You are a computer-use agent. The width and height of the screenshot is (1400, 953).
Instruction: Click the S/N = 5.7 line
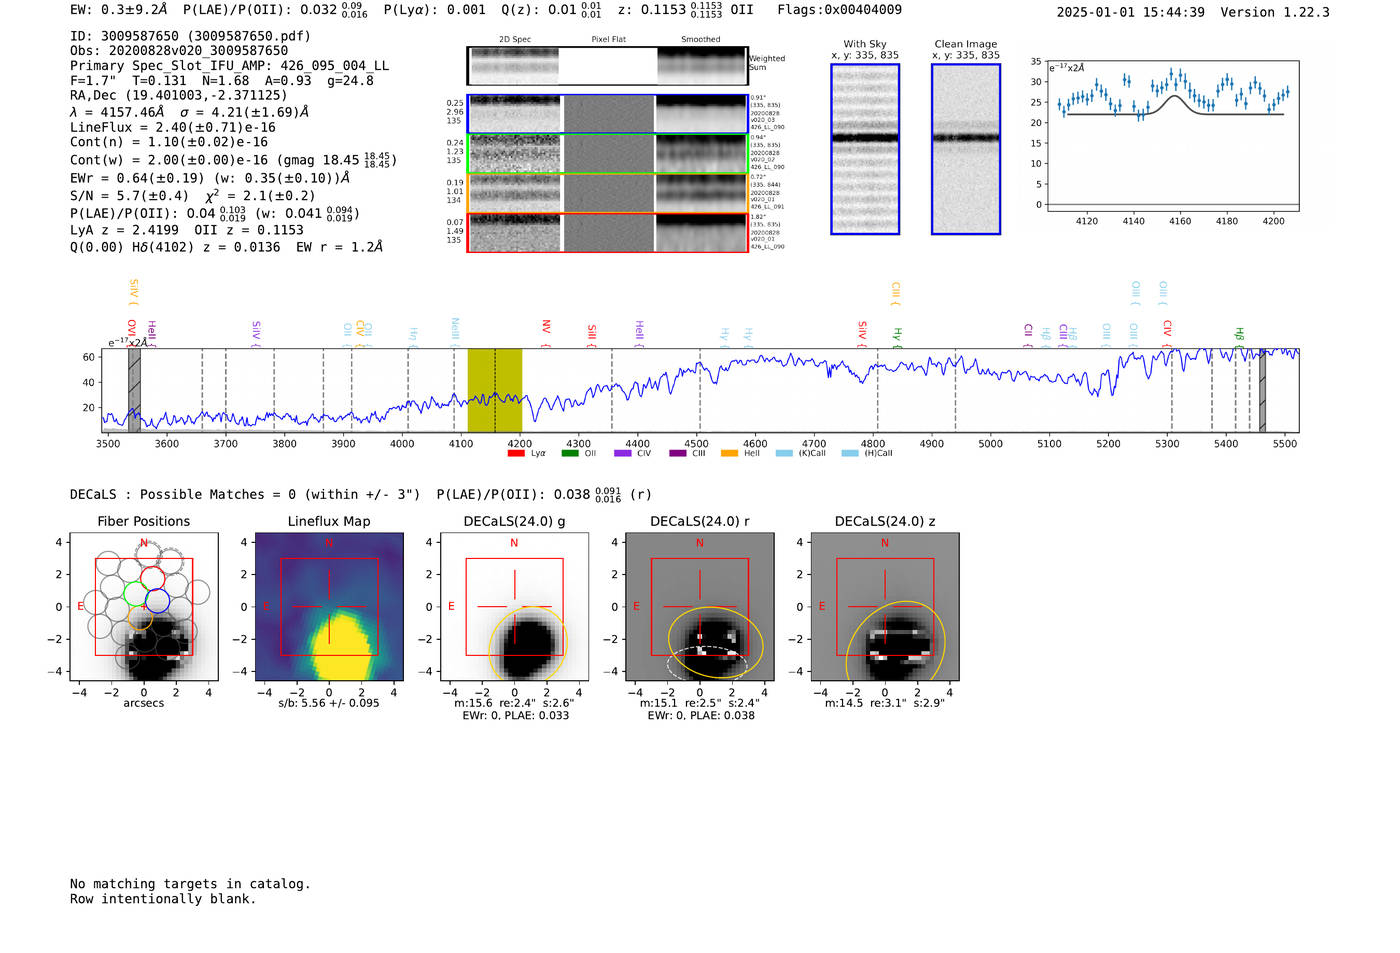[x=192, y=195]
